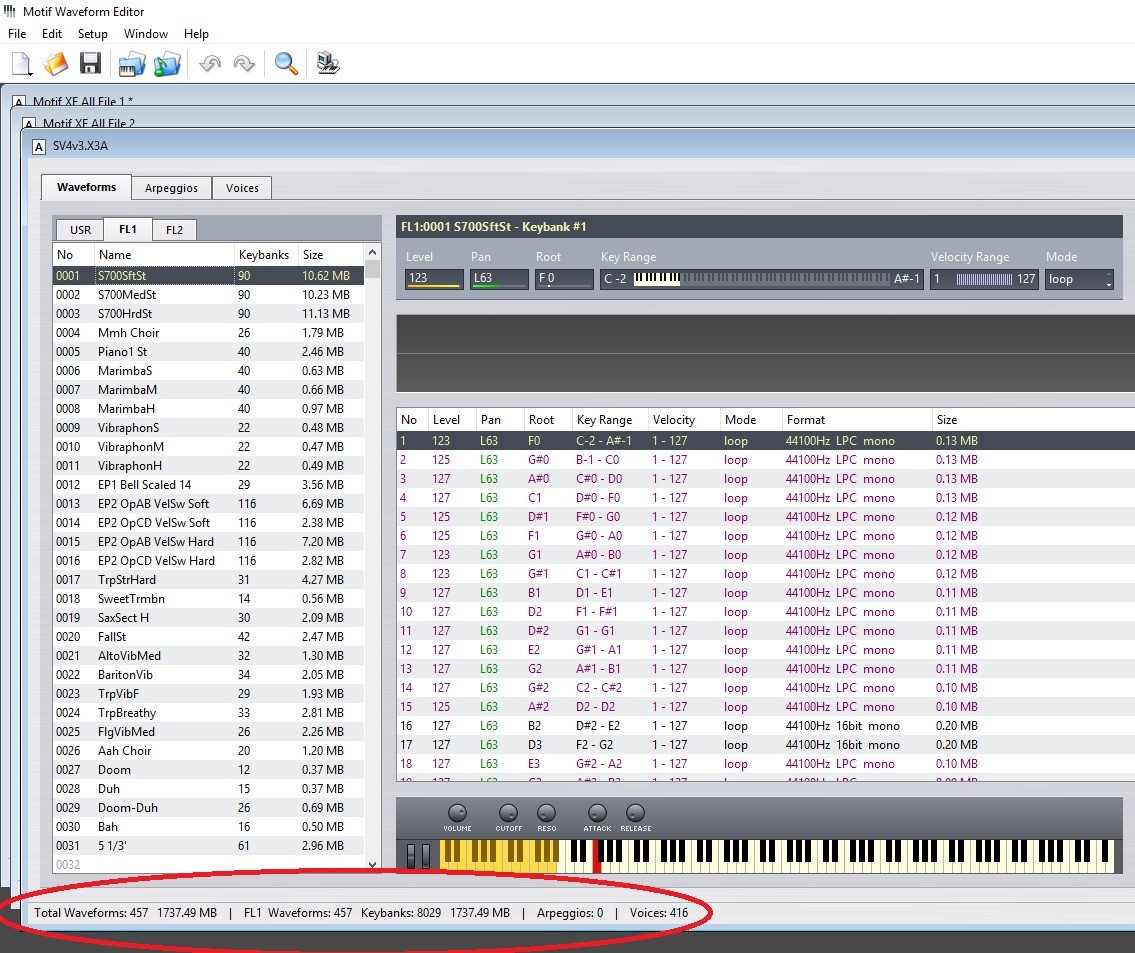Click the music note folder icon
The width and height of the screenshot is (1135, 953).
pos(167,64)
